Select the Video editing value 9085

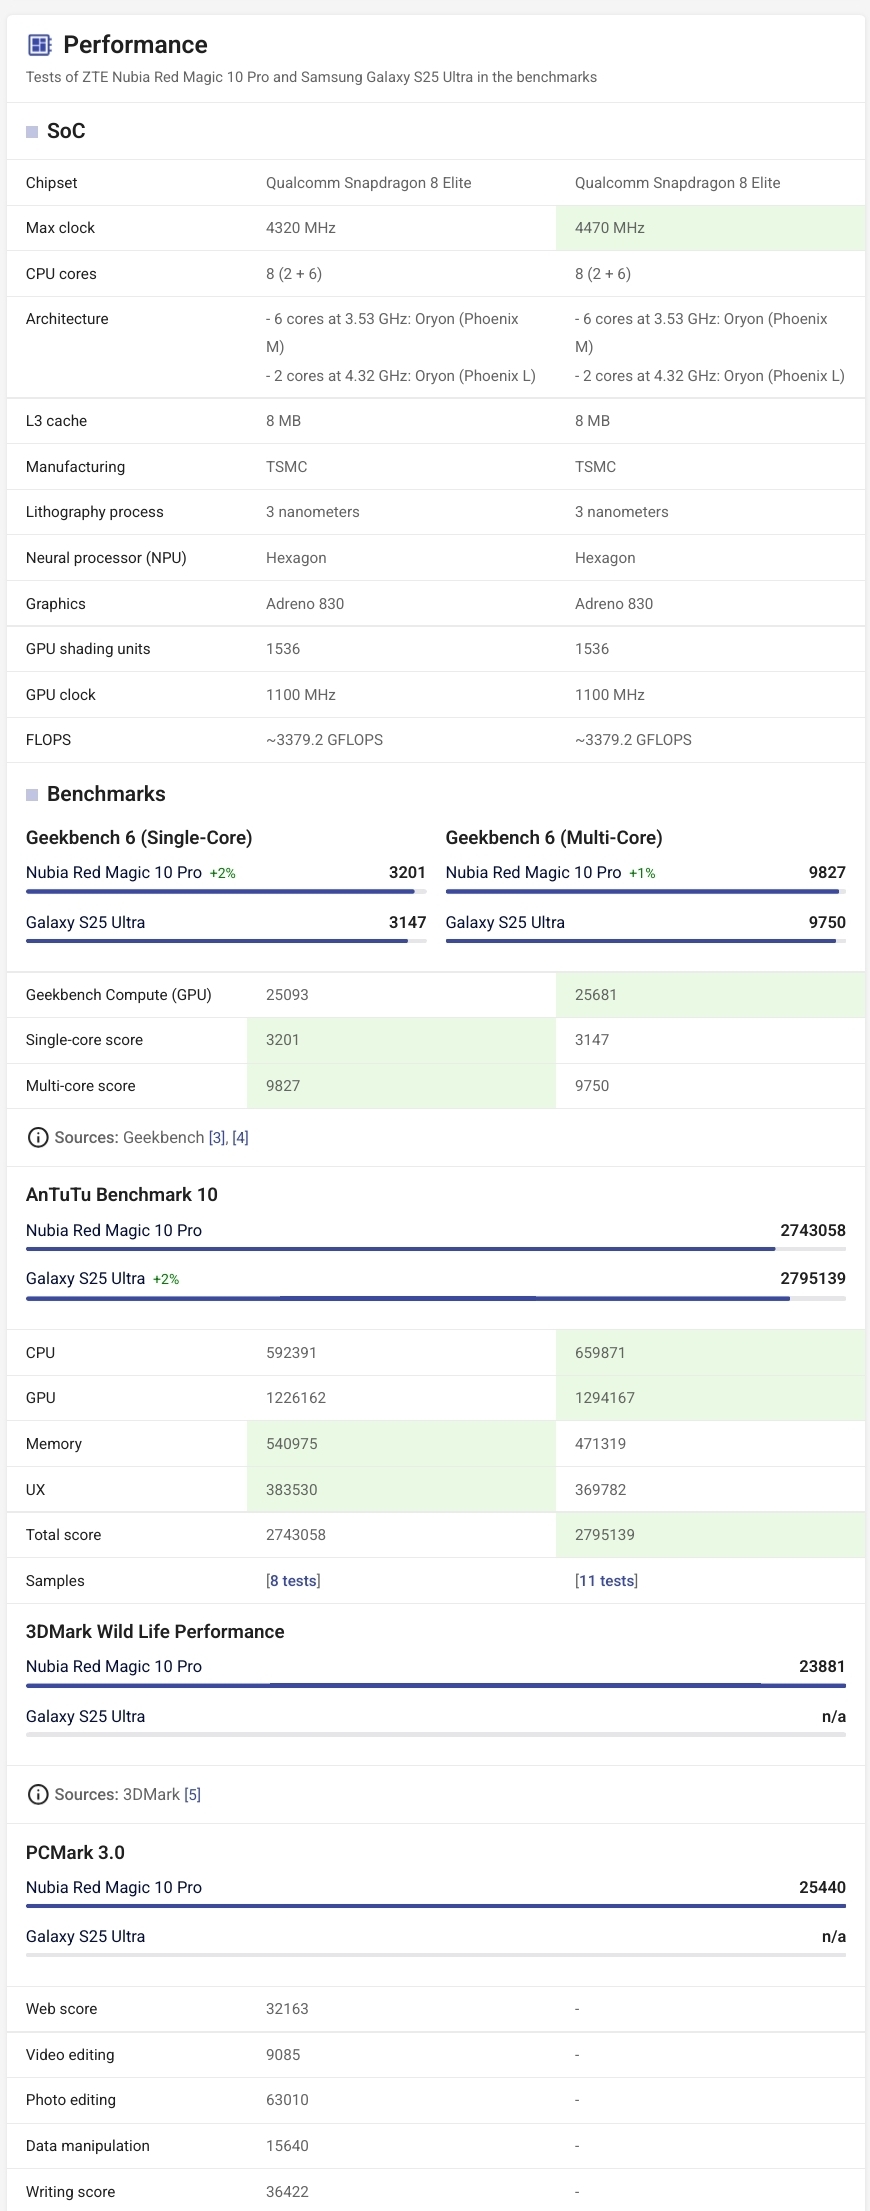coord(283,2055)
